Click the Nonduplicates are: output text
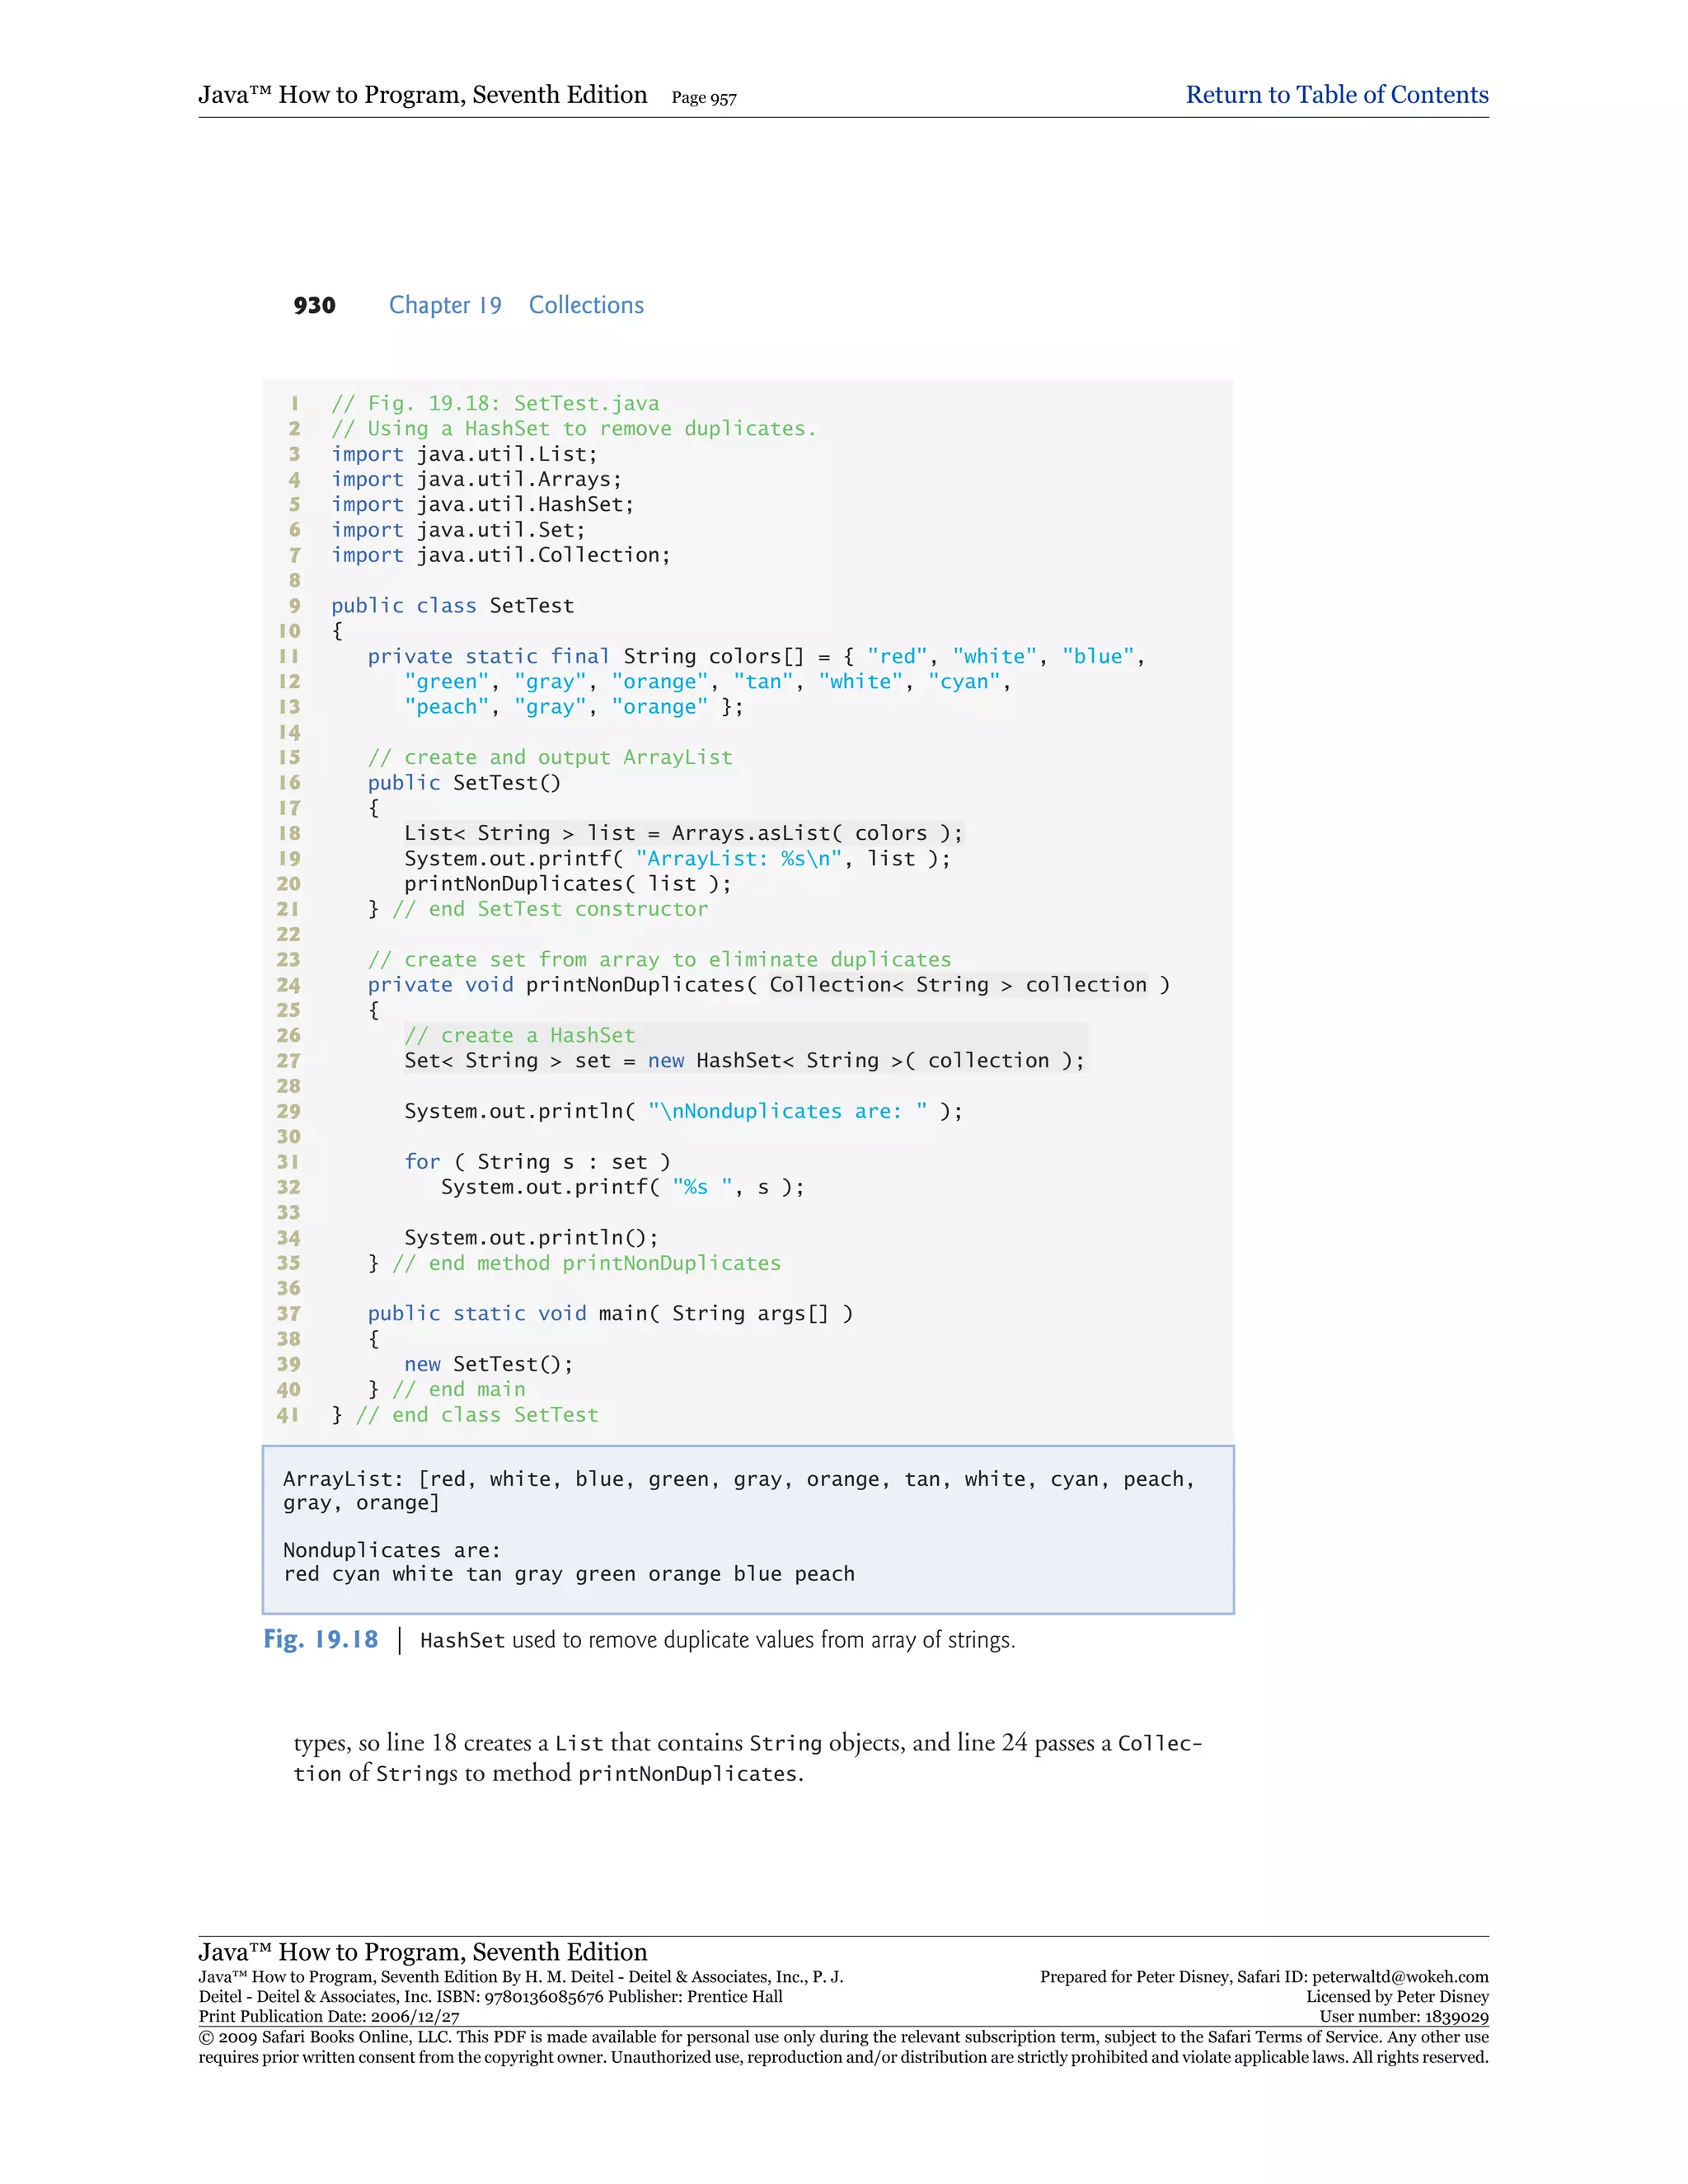The image size is (1688, 2184). (x=392, y=1550)
